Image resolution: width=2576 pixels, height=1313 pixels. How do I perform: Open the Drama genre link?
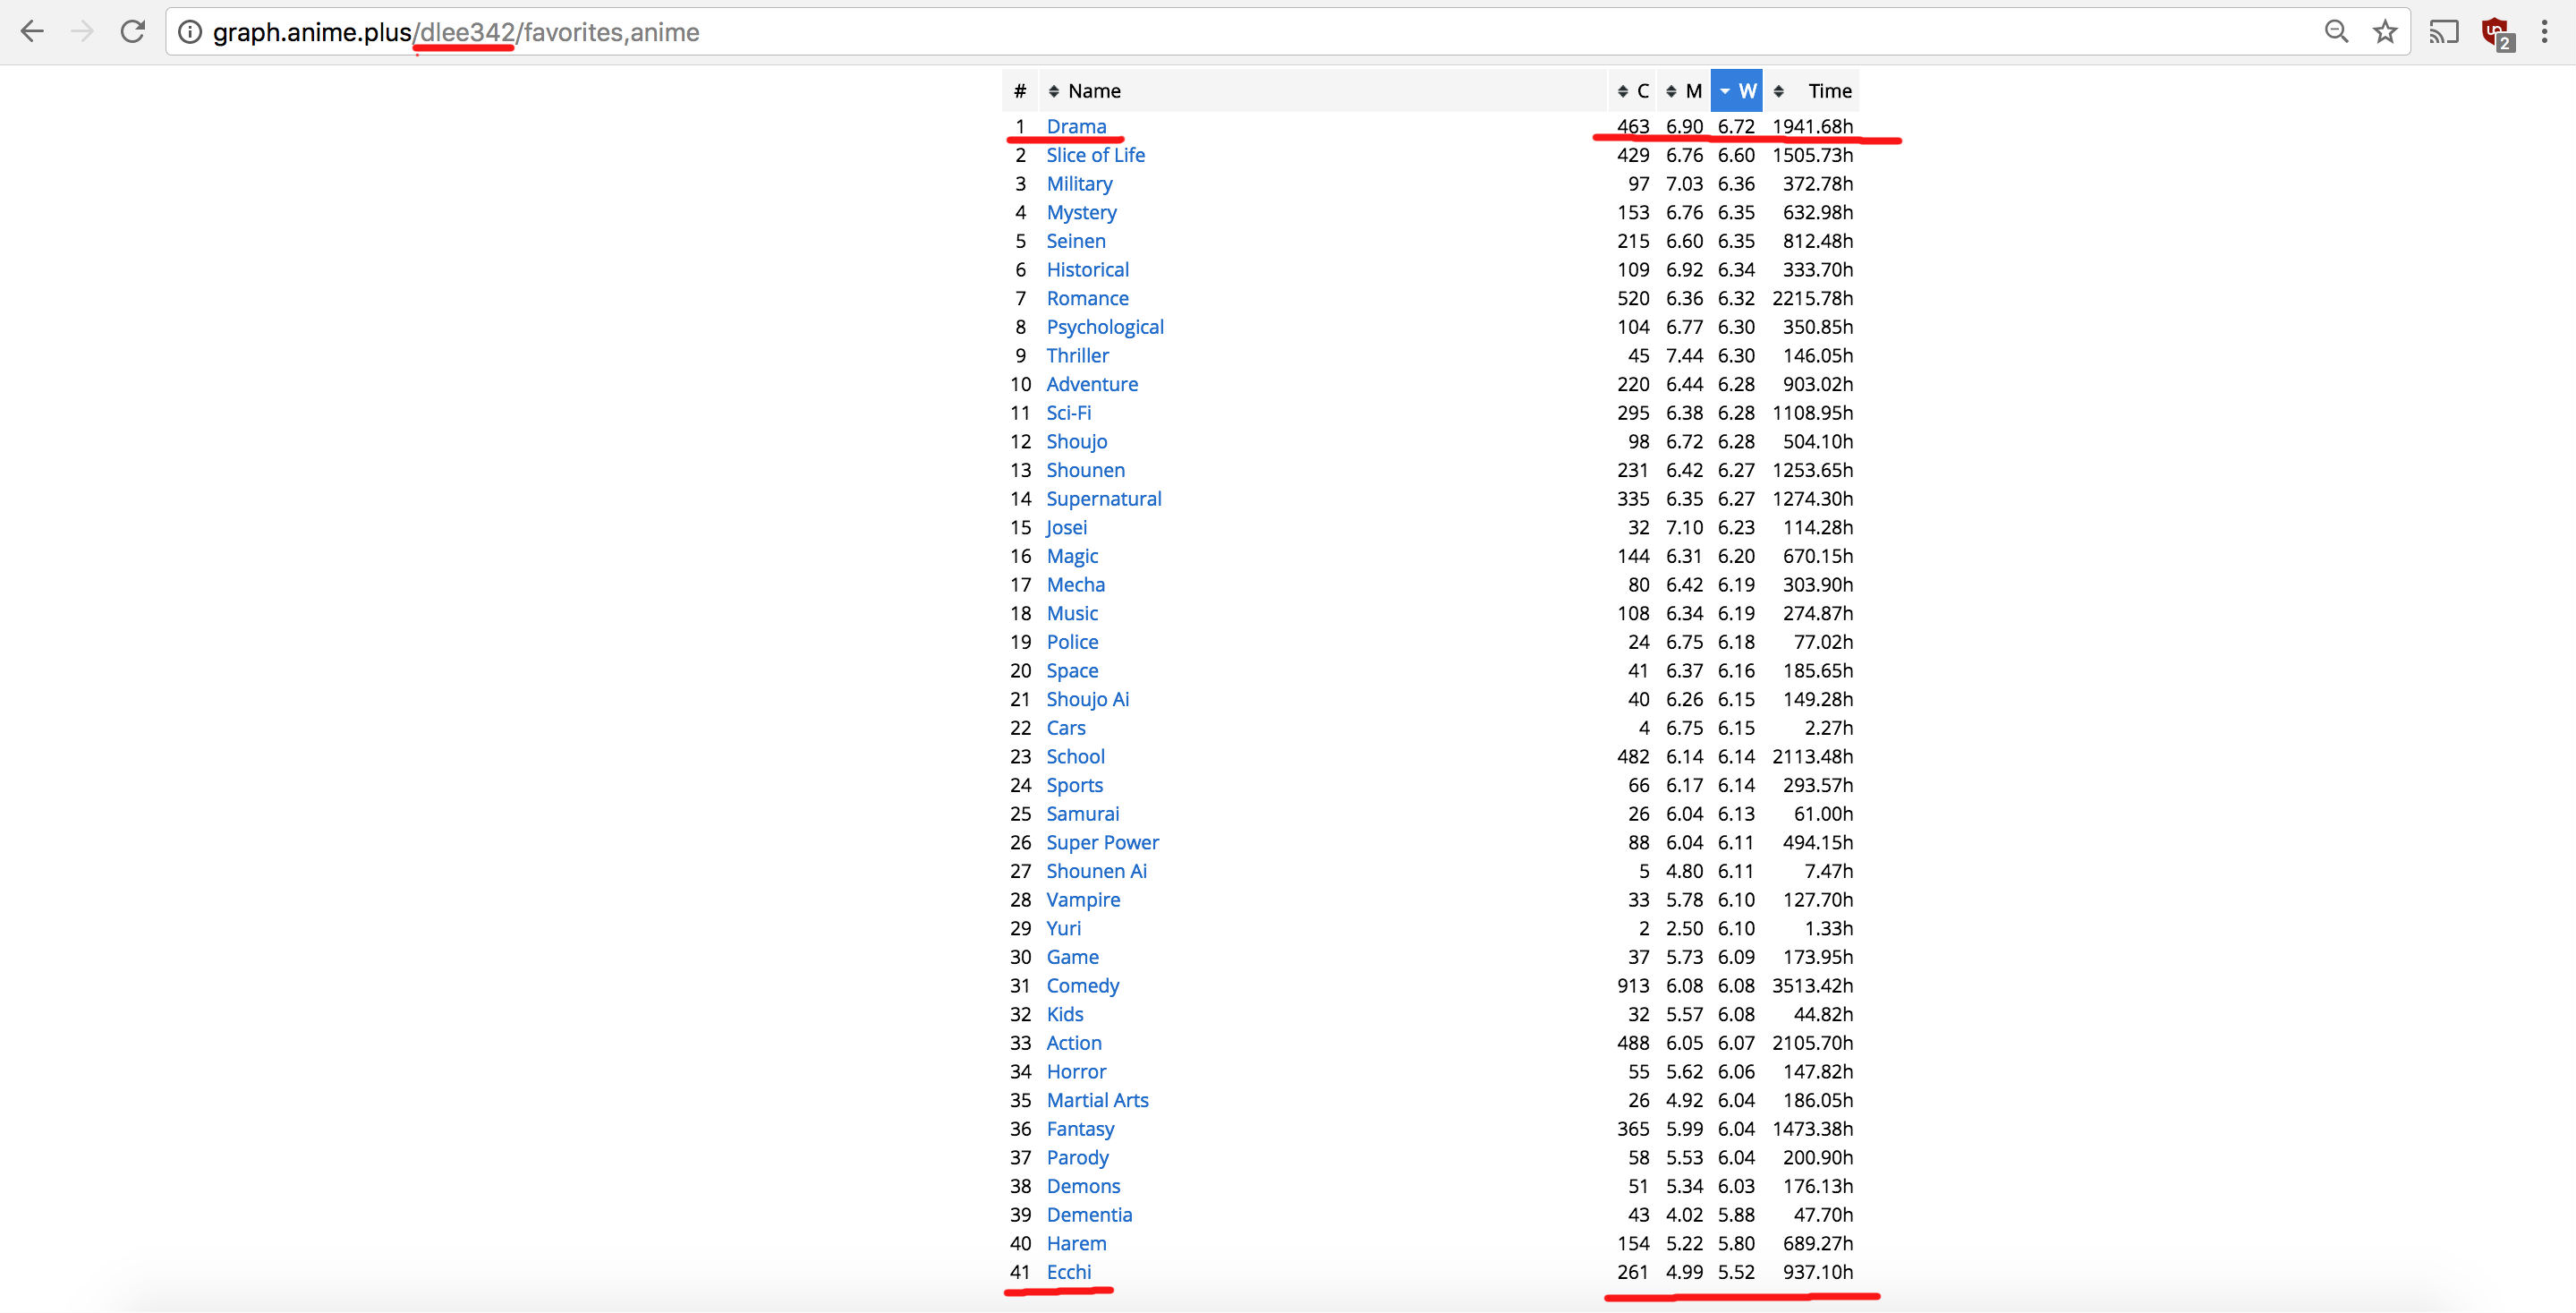(1076, 126)
